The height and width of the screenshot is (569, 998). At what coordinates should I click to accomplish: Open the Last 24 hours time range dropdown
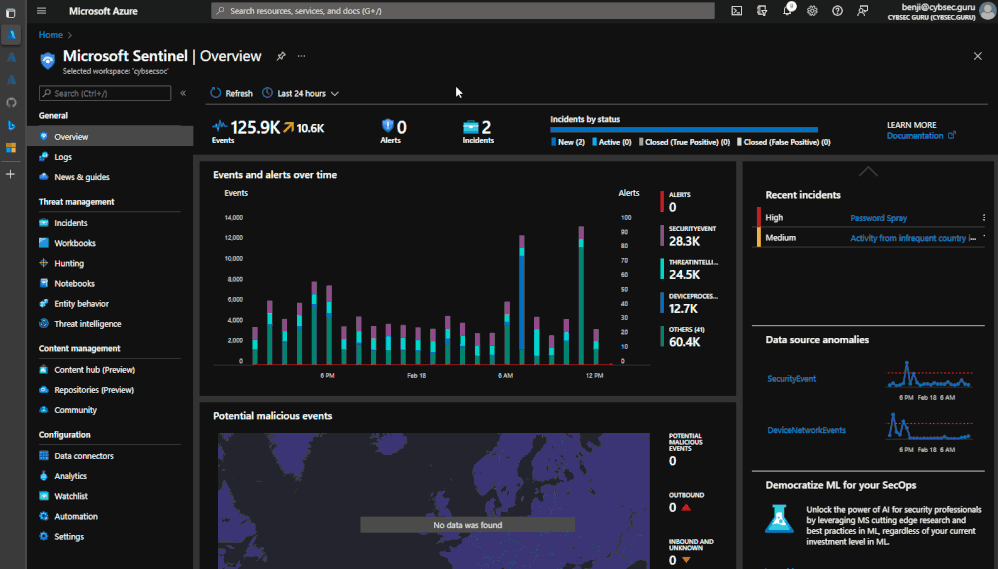coord(300,93)
